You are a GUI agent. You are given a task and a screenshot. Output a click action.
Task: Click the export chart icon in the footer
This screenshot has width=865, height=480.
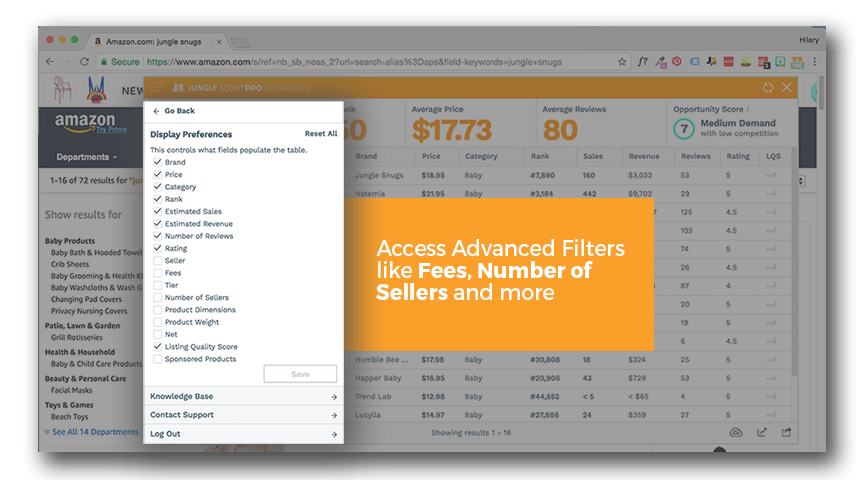point(762,433)
